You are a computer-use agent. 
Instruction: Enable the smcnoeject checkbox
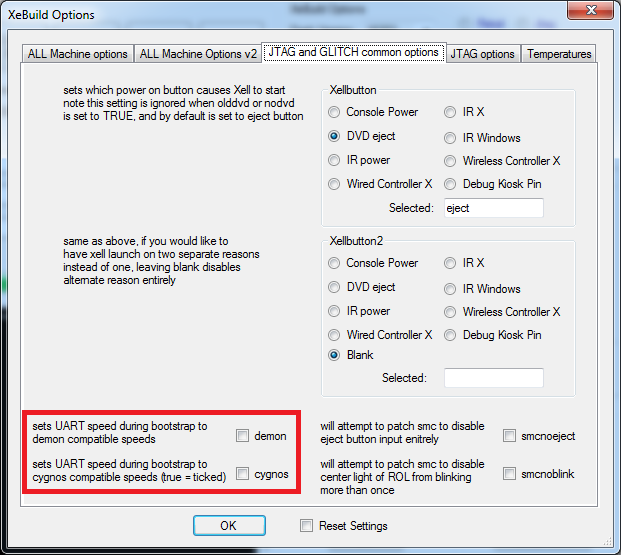coord(510,436)
